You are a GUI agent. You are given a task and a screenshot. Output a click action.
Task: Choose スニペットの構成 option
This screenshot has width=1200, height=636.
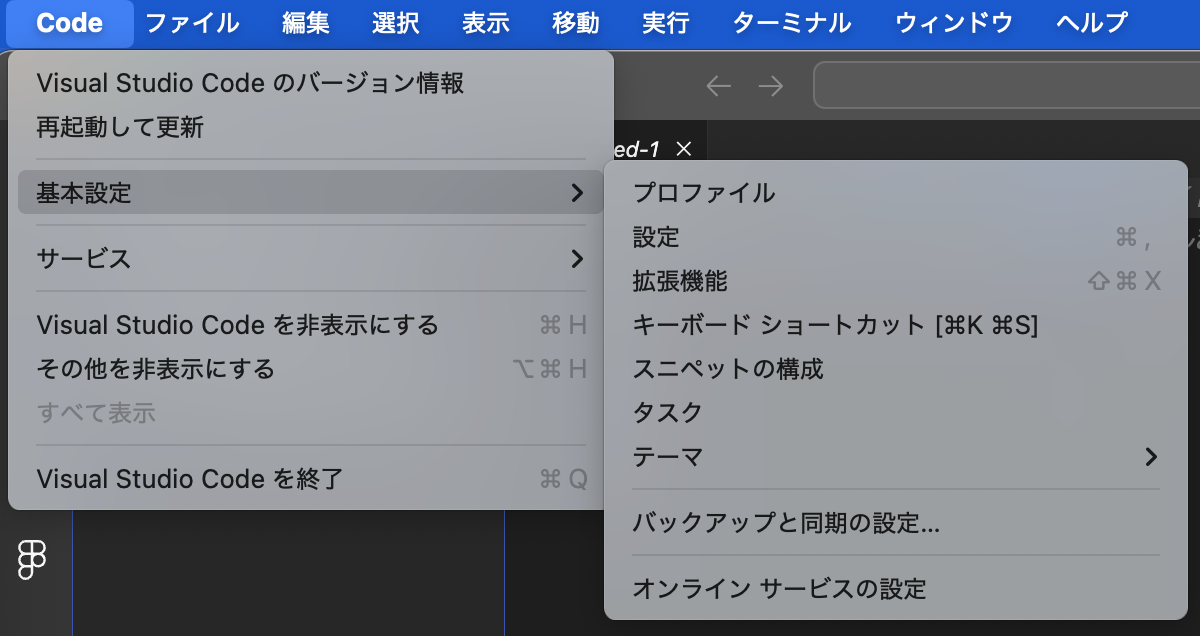pos(728,369)
